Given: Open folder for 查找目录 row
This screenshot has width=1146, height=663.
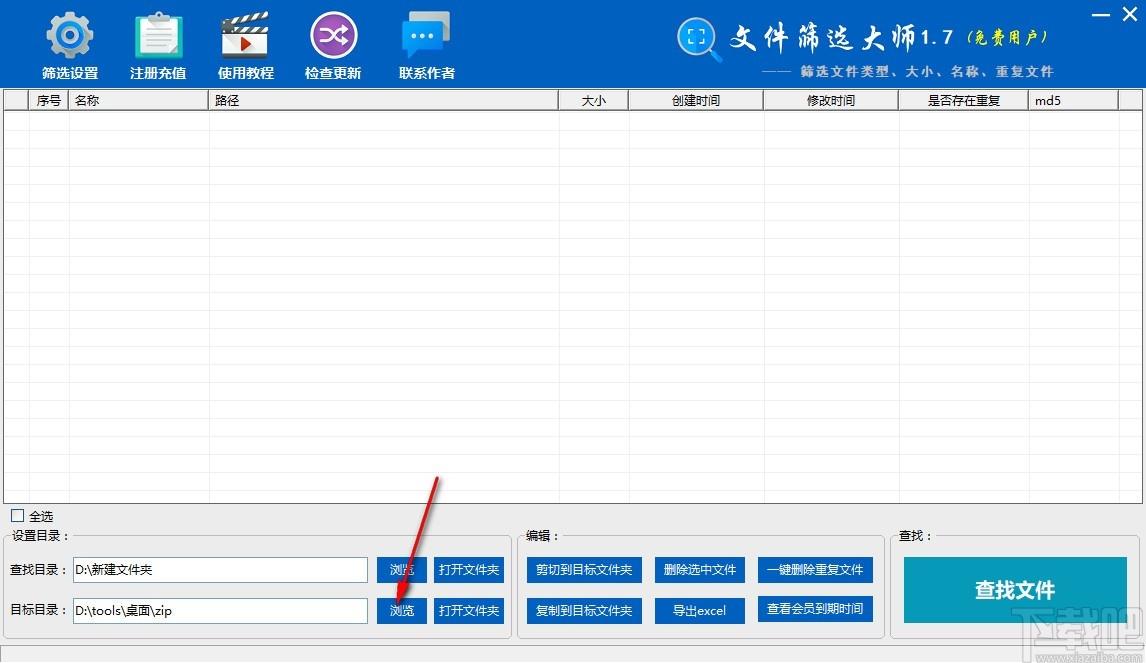Looking at the screenshot, I should (468, 569).
